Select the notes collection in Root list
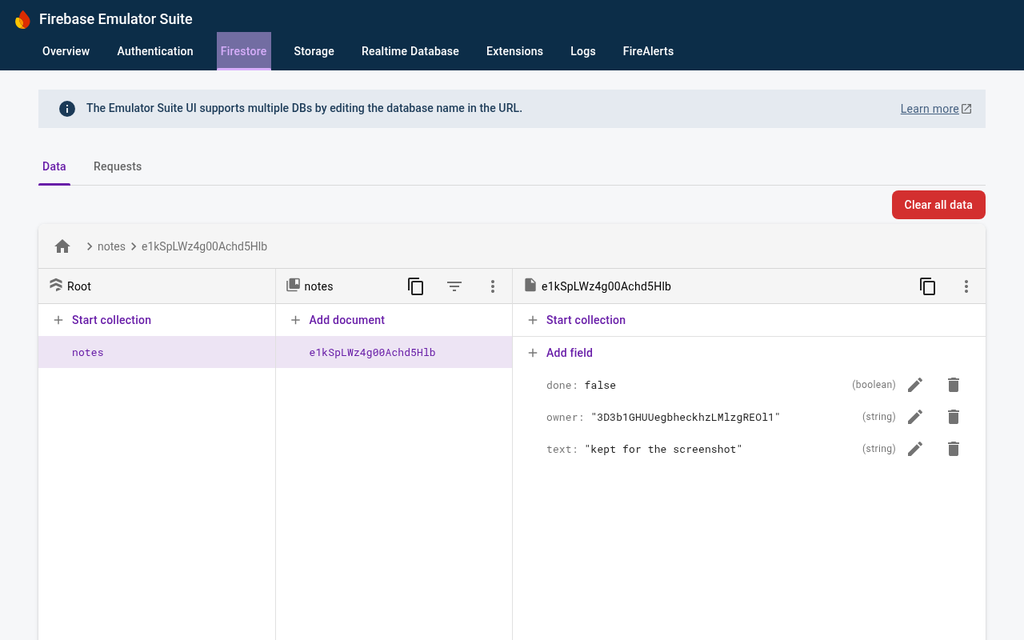 (x=157, y=353)
